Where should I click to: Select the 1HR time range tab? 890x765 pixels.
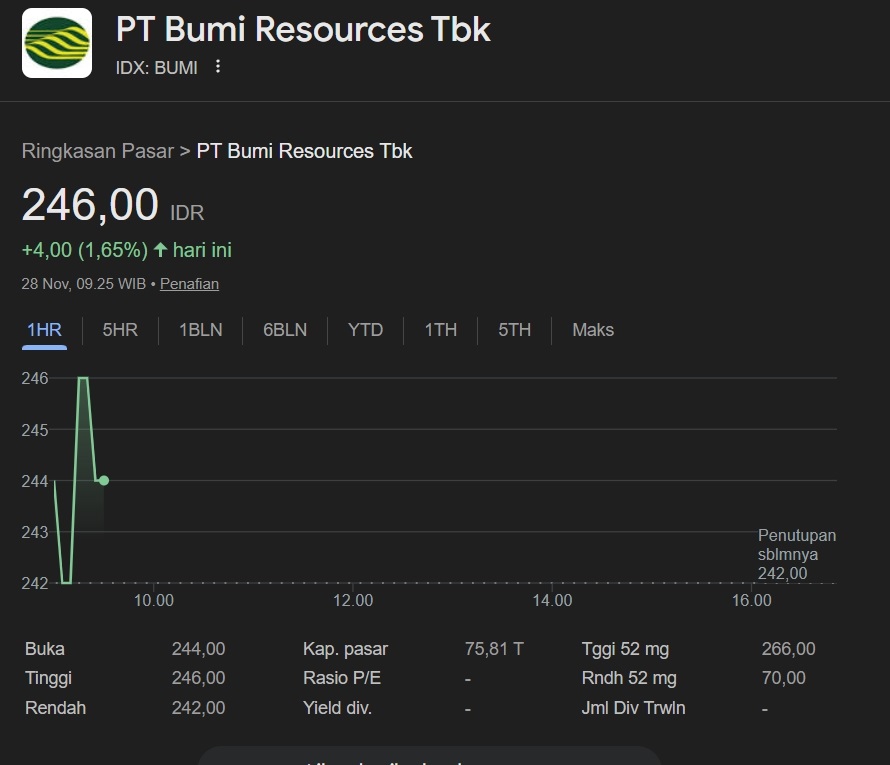point(44,330)
